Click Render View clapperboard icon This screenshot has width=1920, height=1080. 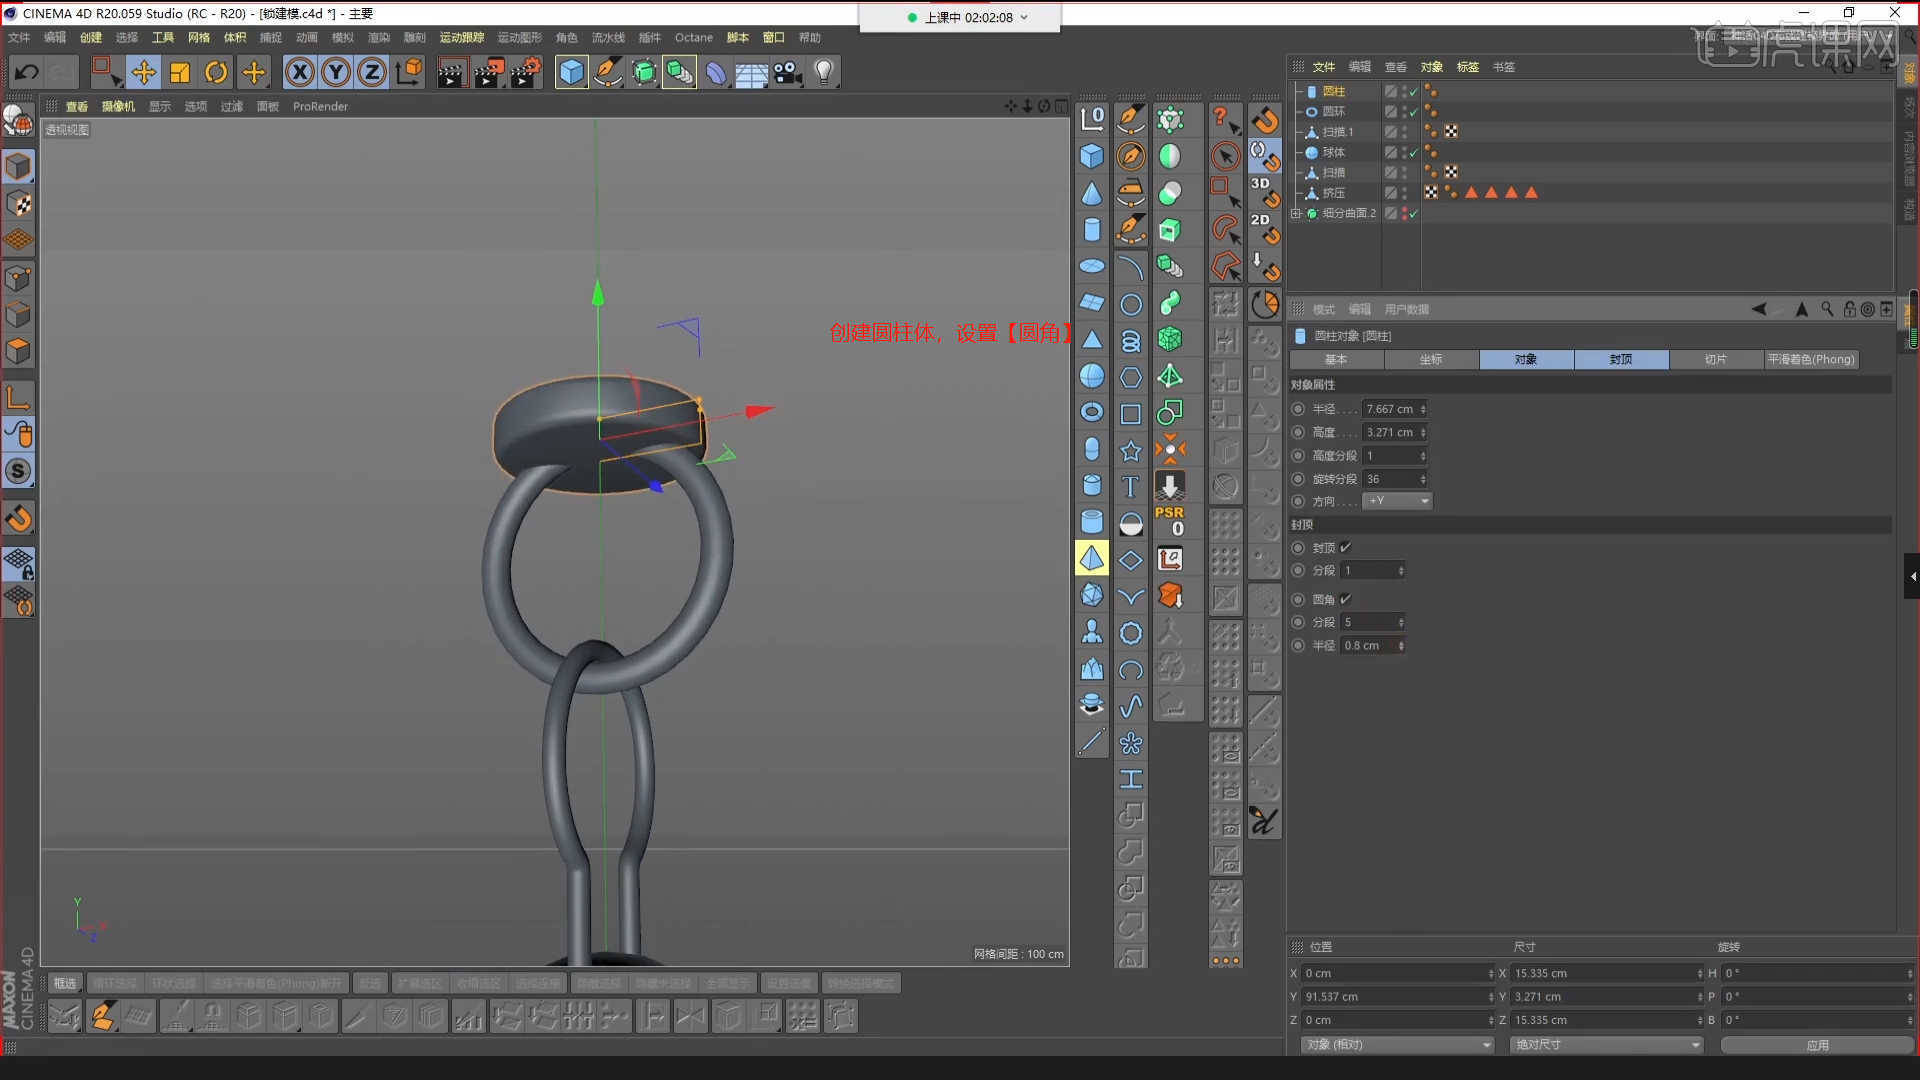click(x=451, y=72)
